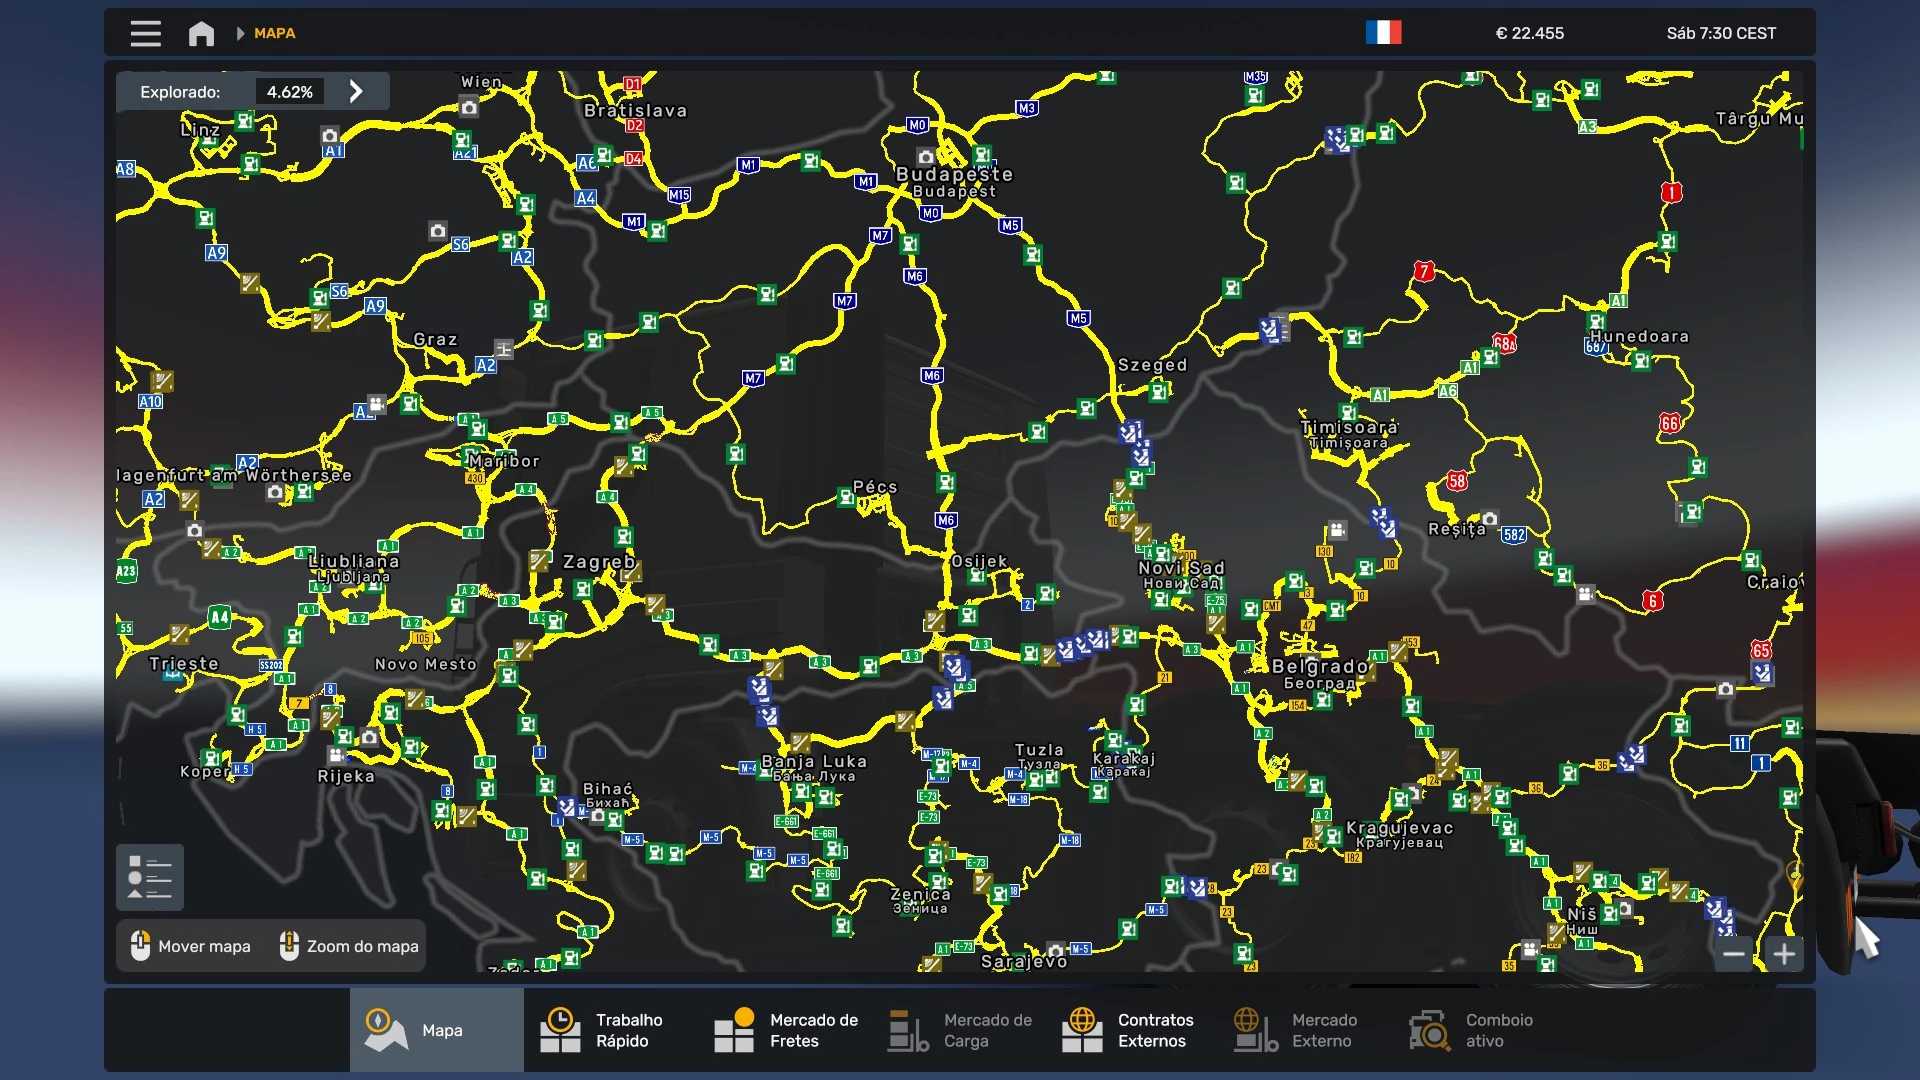The height and width of the screenshot is (1080, 1920).
Task: Click the Belgrado city label on map
Action: pyautogui.click(x=1319, y=667)
